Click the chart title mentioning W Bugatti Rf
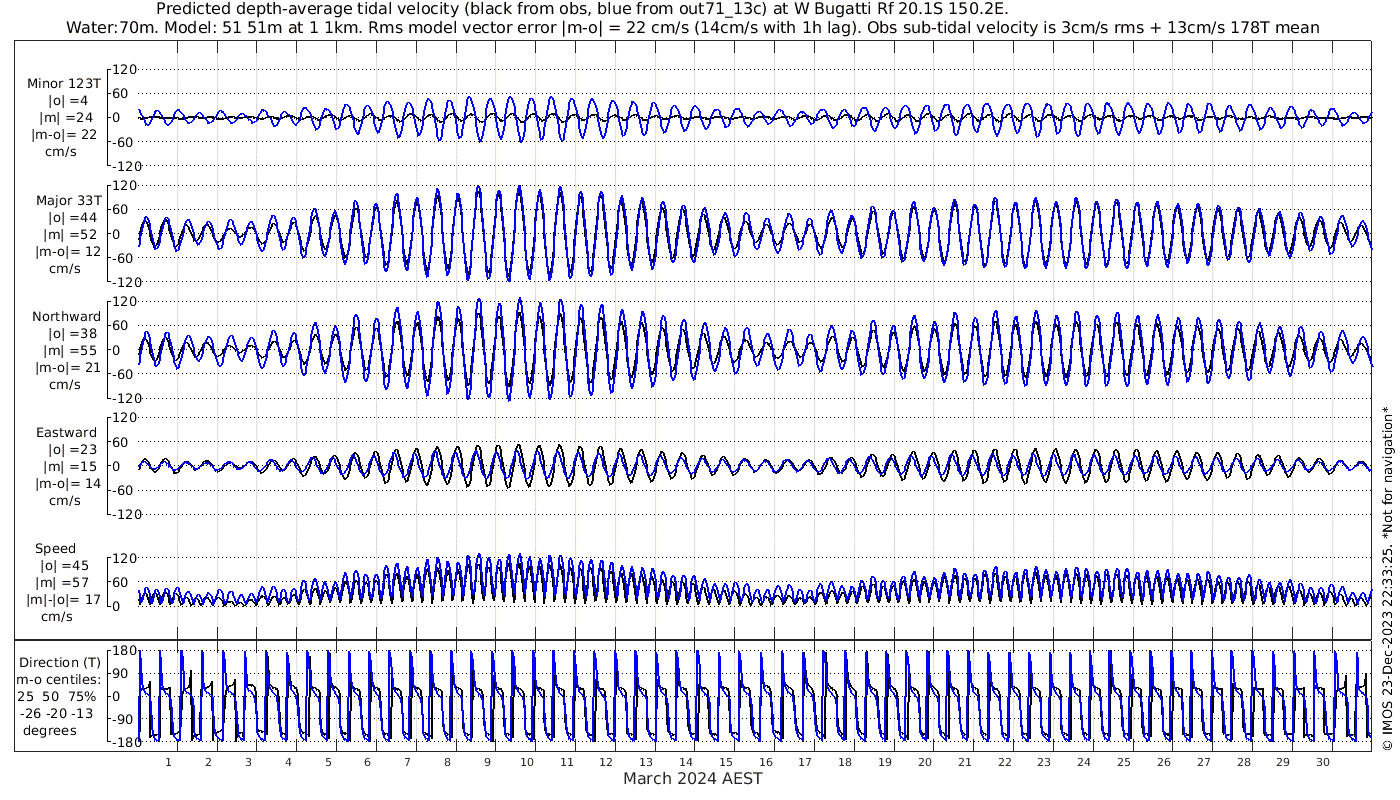The image size is (1400, 800). coord(583,9)
